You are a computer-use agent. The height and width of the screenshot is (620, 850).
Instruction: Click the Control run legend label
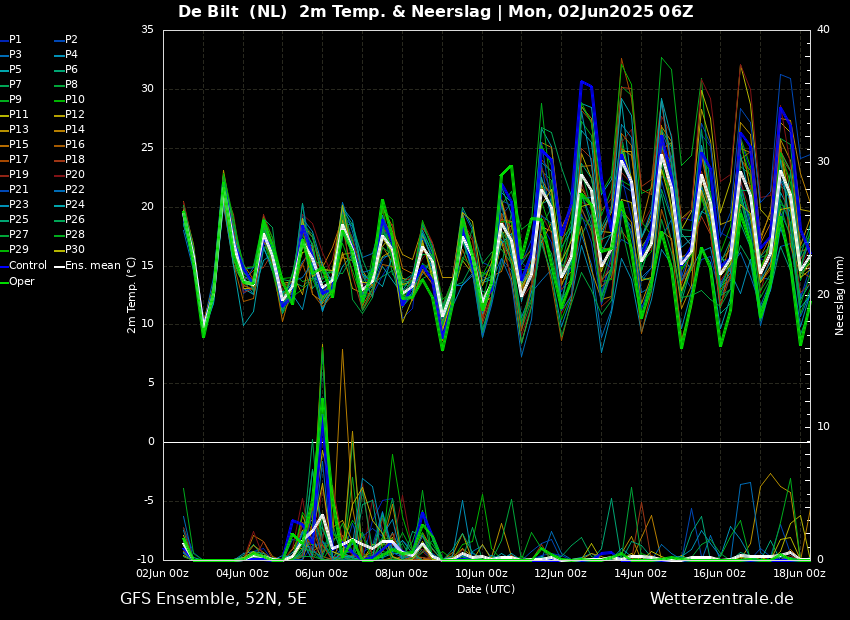(x=27, y=266)
